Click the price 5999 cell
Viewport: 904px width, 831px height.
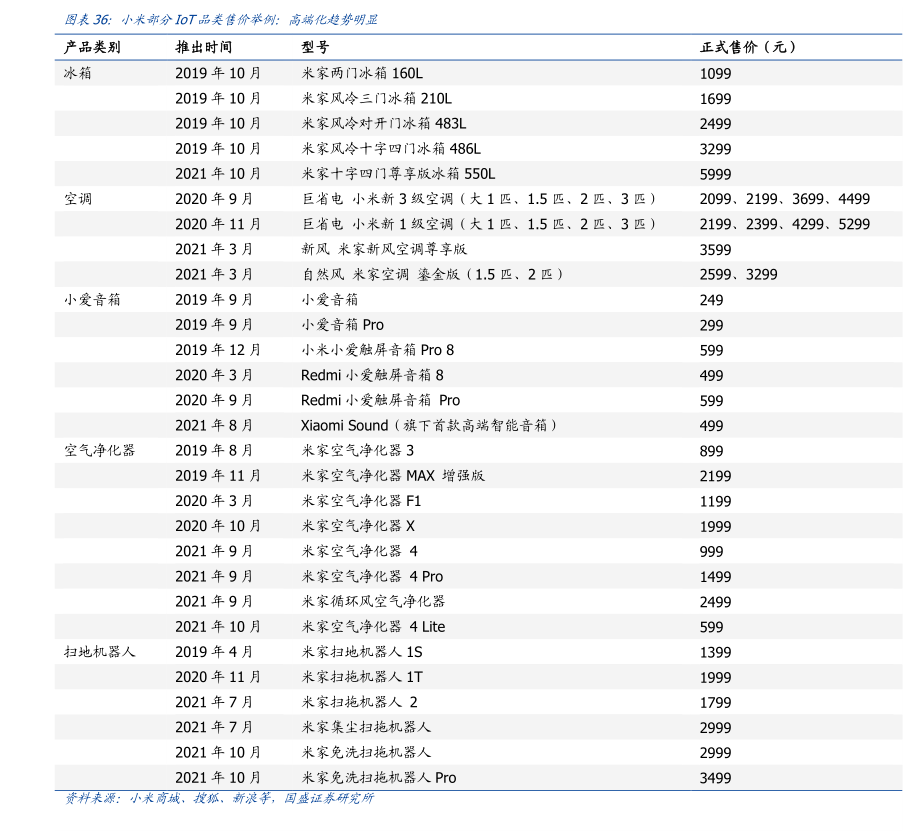715,174
